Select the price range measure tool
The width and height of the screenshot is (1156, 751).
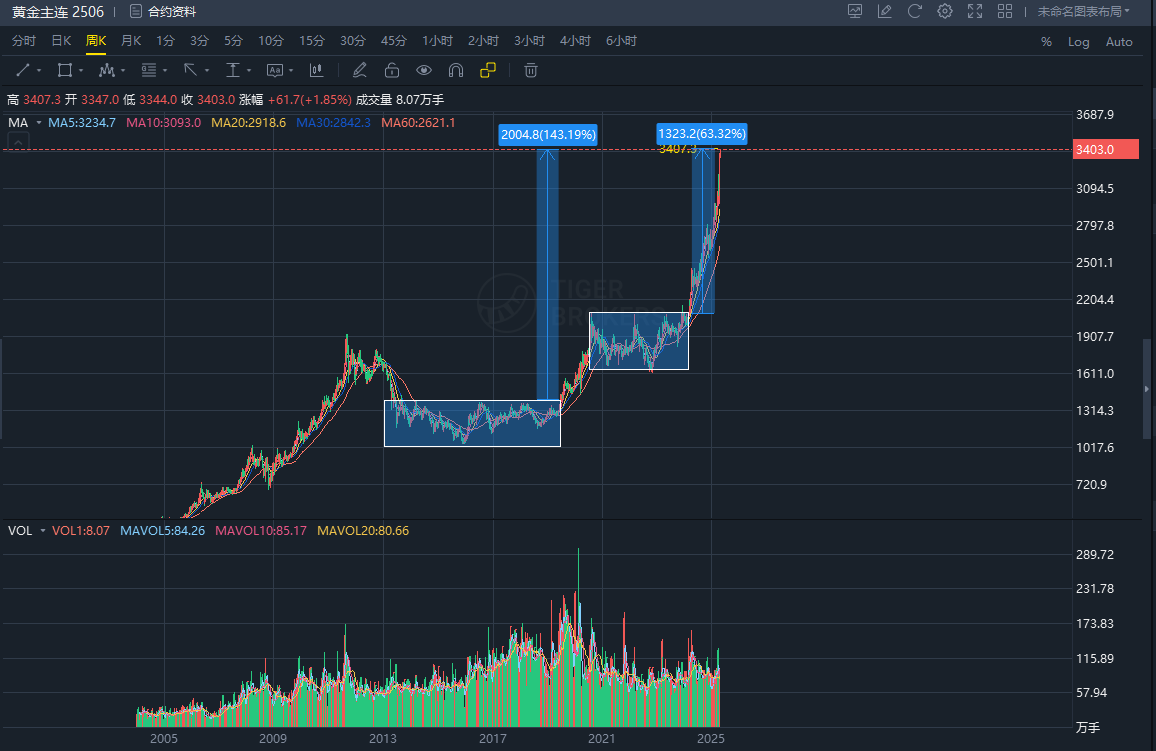pyautogui.click(x=233, y=70)
